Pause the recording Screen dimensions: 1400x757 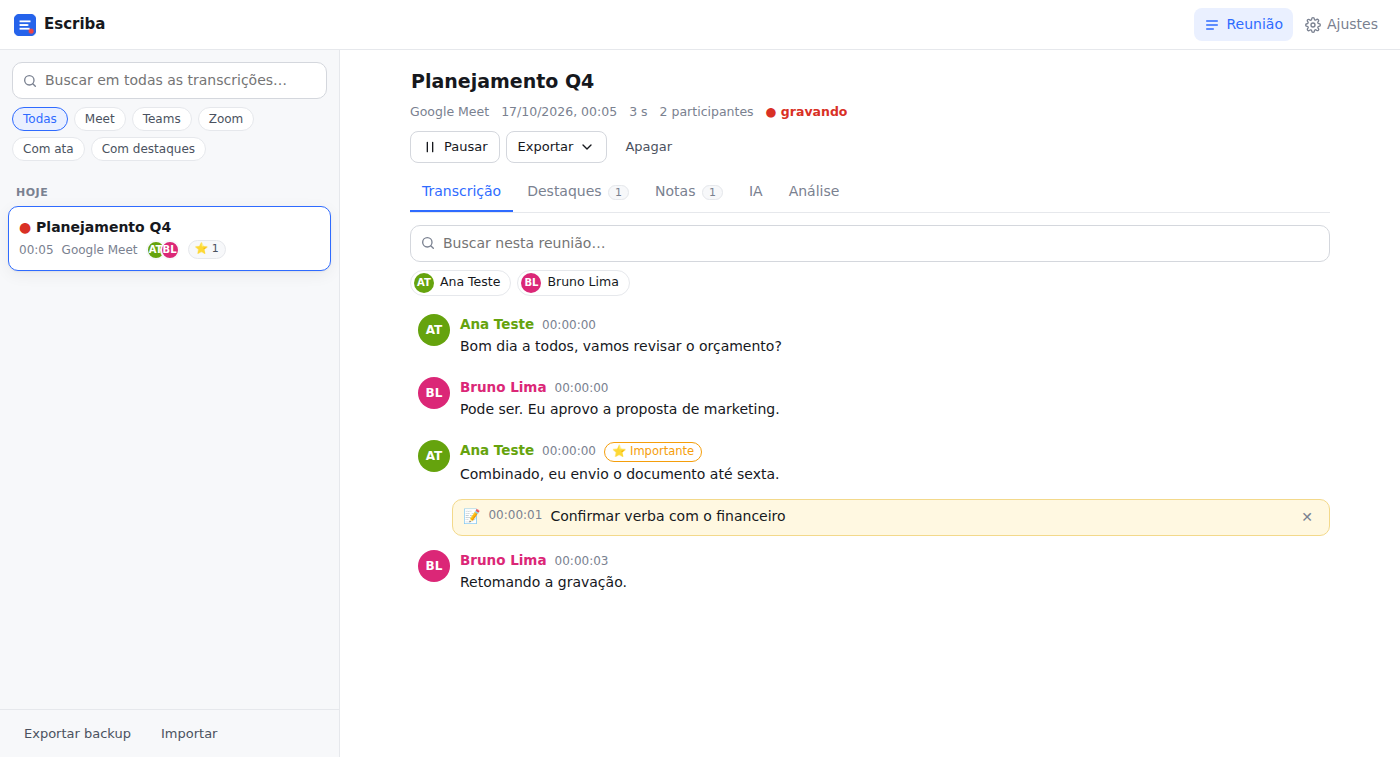pyautogui.click(x=455, y=147)
